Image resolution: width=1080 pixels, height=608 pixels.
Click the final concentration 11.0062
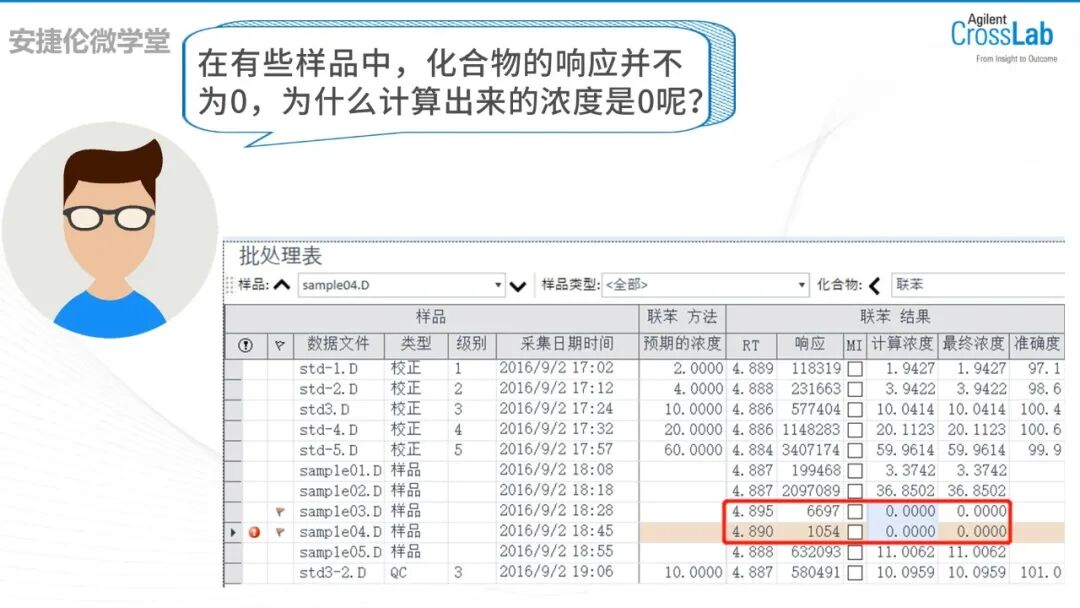click(x=977, y=552)
